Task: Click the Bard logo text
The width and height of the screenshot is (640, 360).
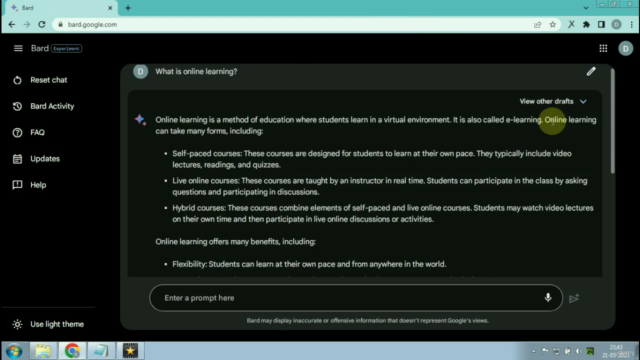Action: pos(40,48)
